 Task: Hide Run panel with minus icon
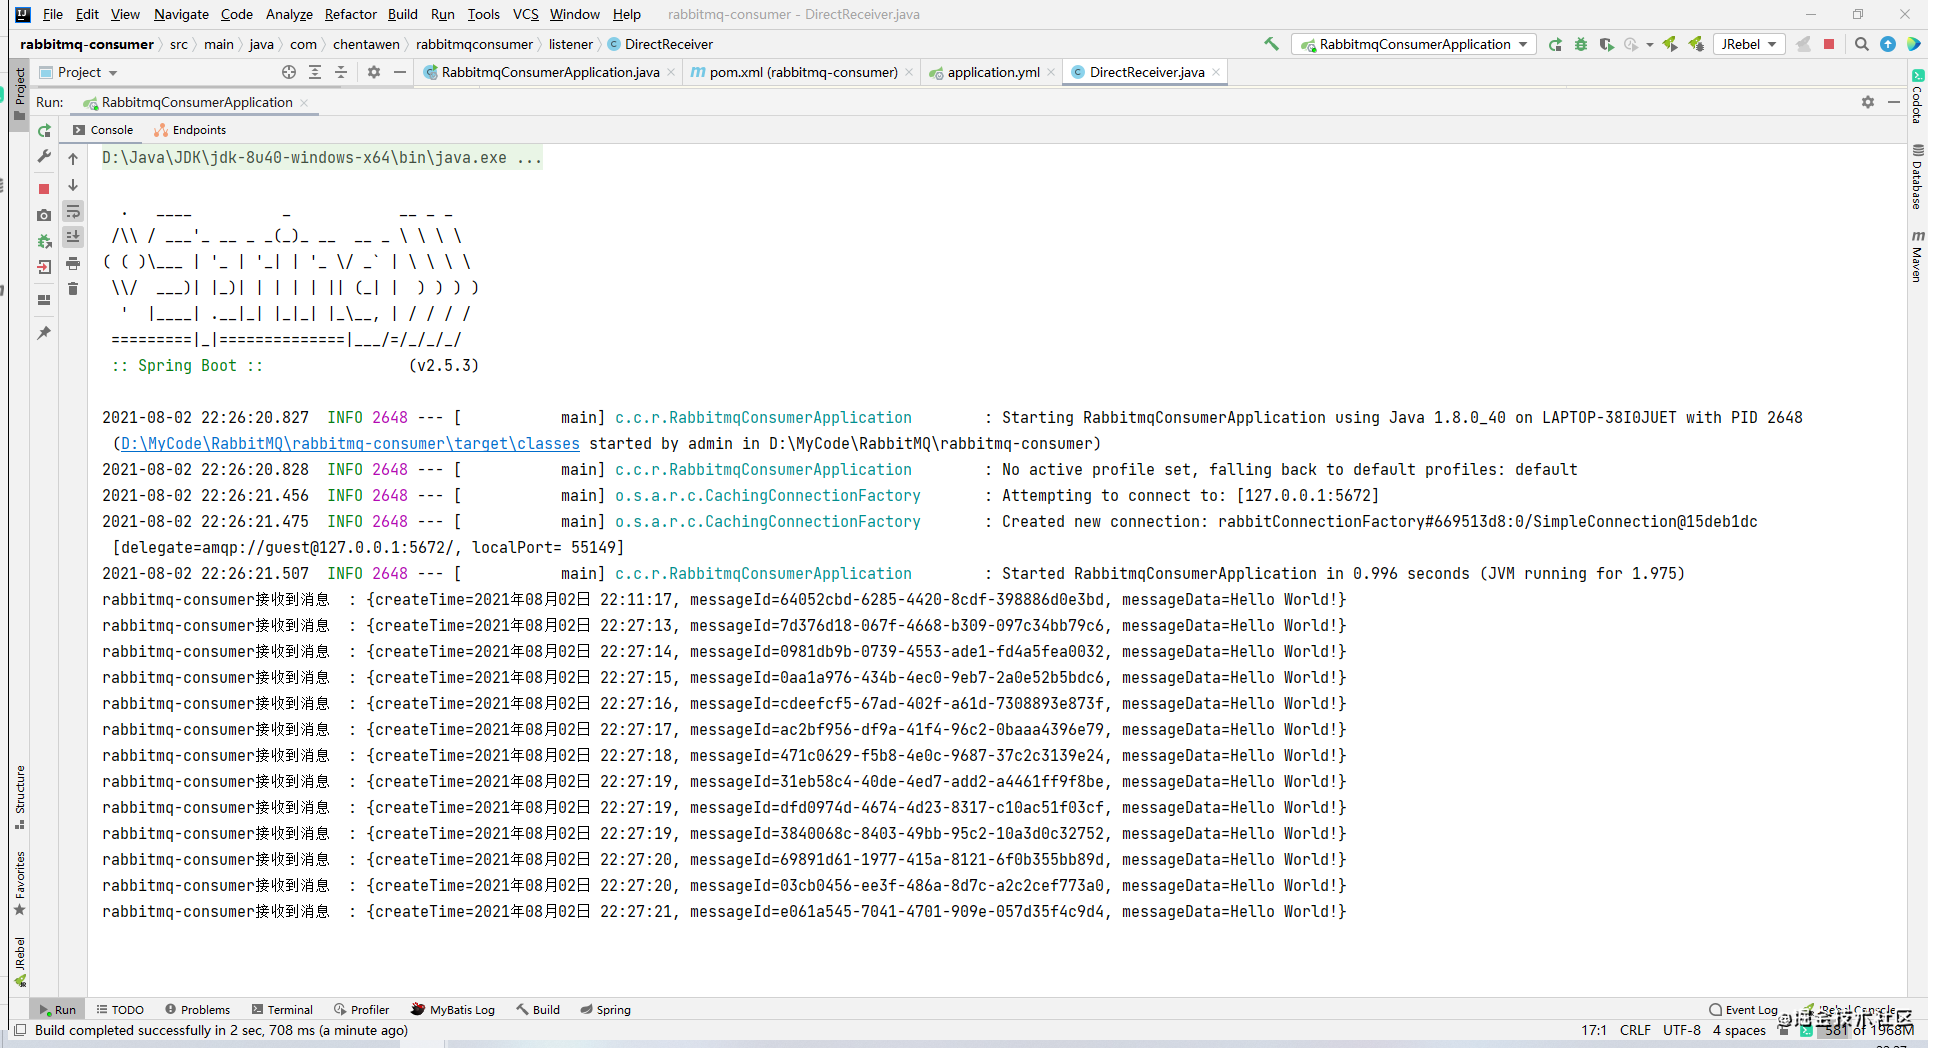[x=1893, y=102]
